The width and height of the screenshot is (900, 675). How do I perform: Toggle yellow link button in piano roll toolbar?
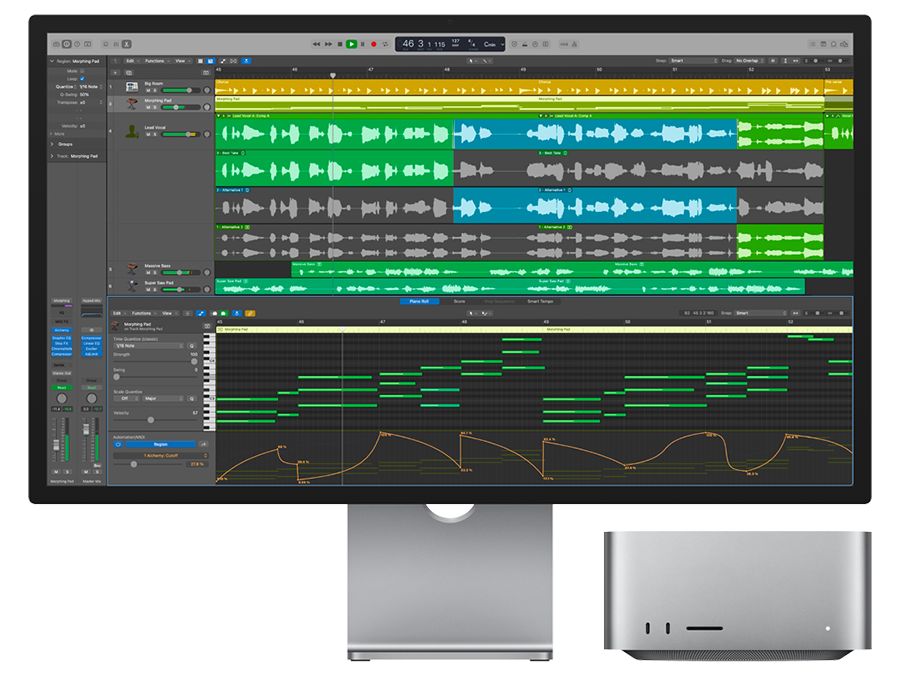pos(250,313)
